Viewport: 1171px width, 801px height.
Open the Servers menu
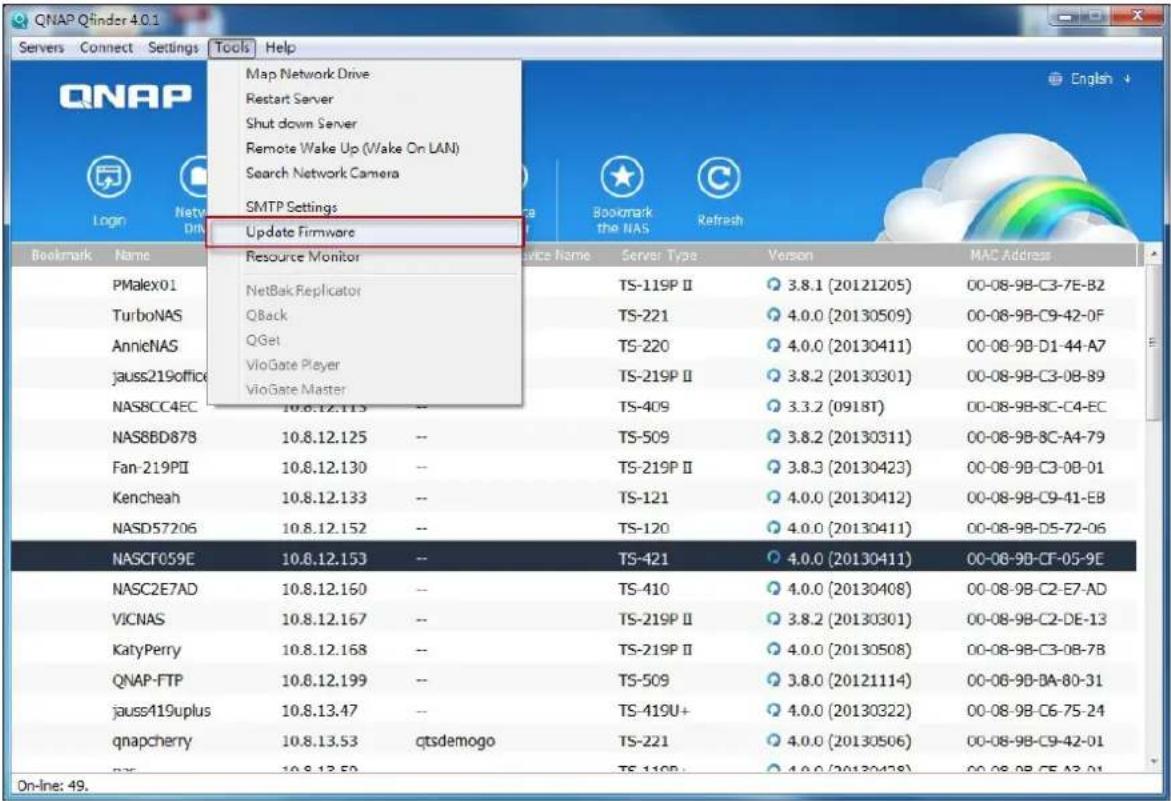pyautogui.click(x=41, y=47)
